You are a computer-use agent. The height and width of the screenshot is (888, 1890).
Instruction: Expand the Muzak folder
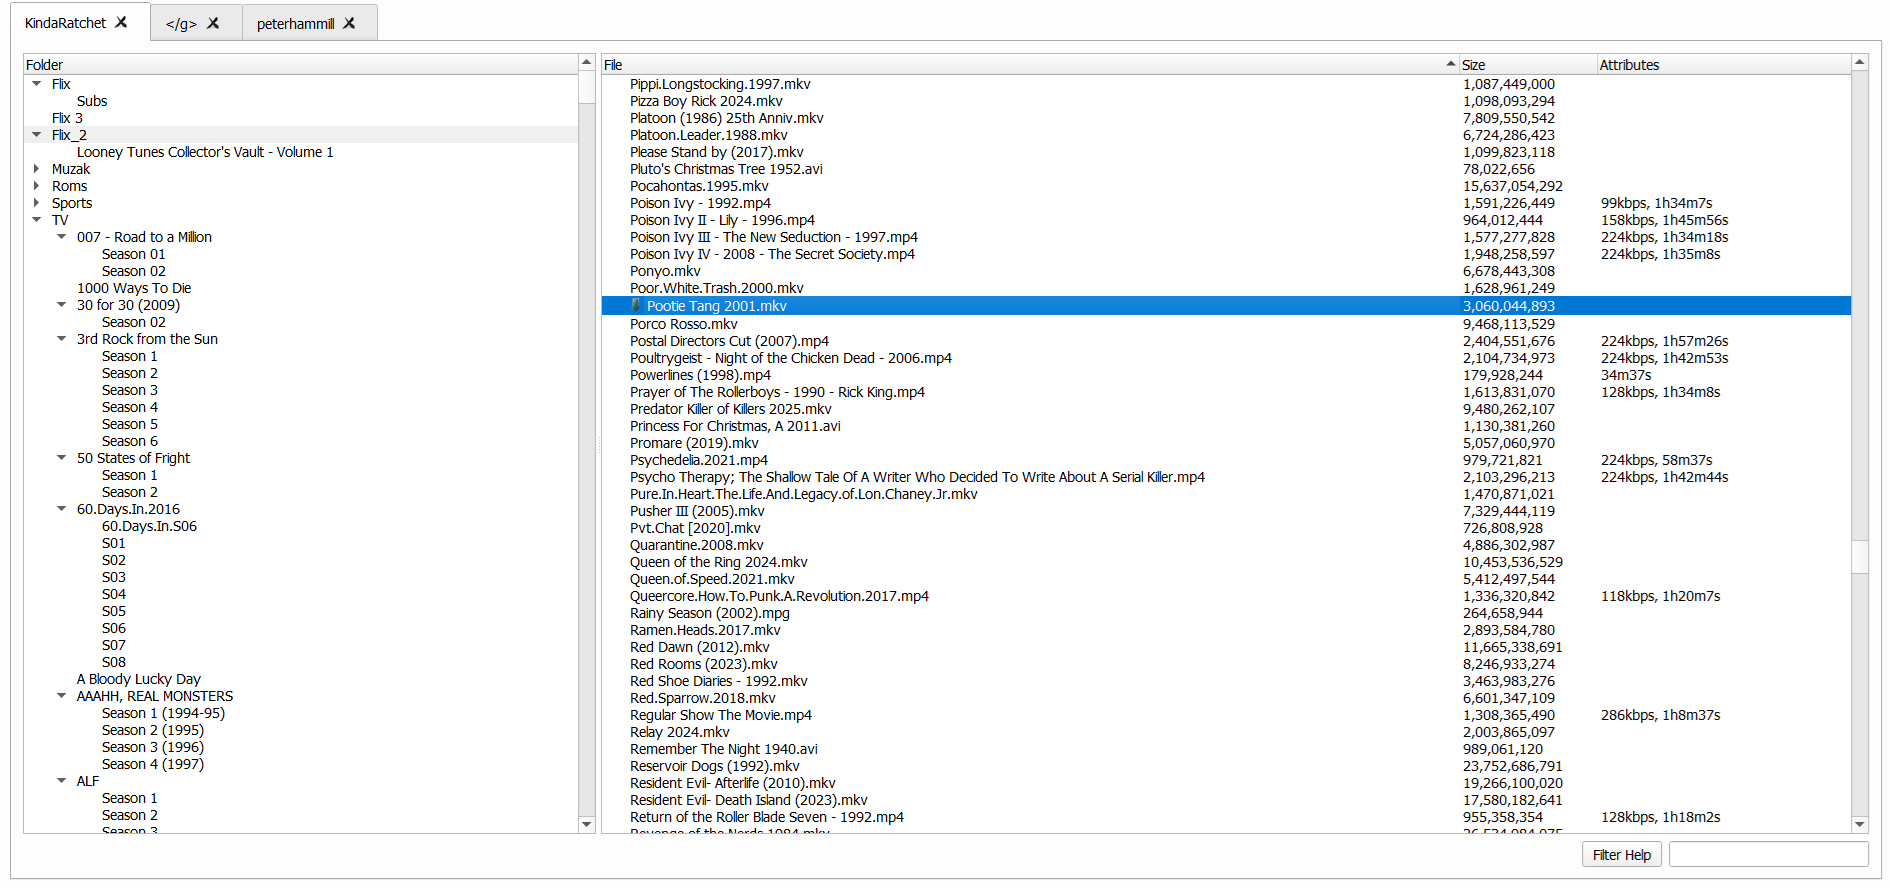(x=37, y=169)
